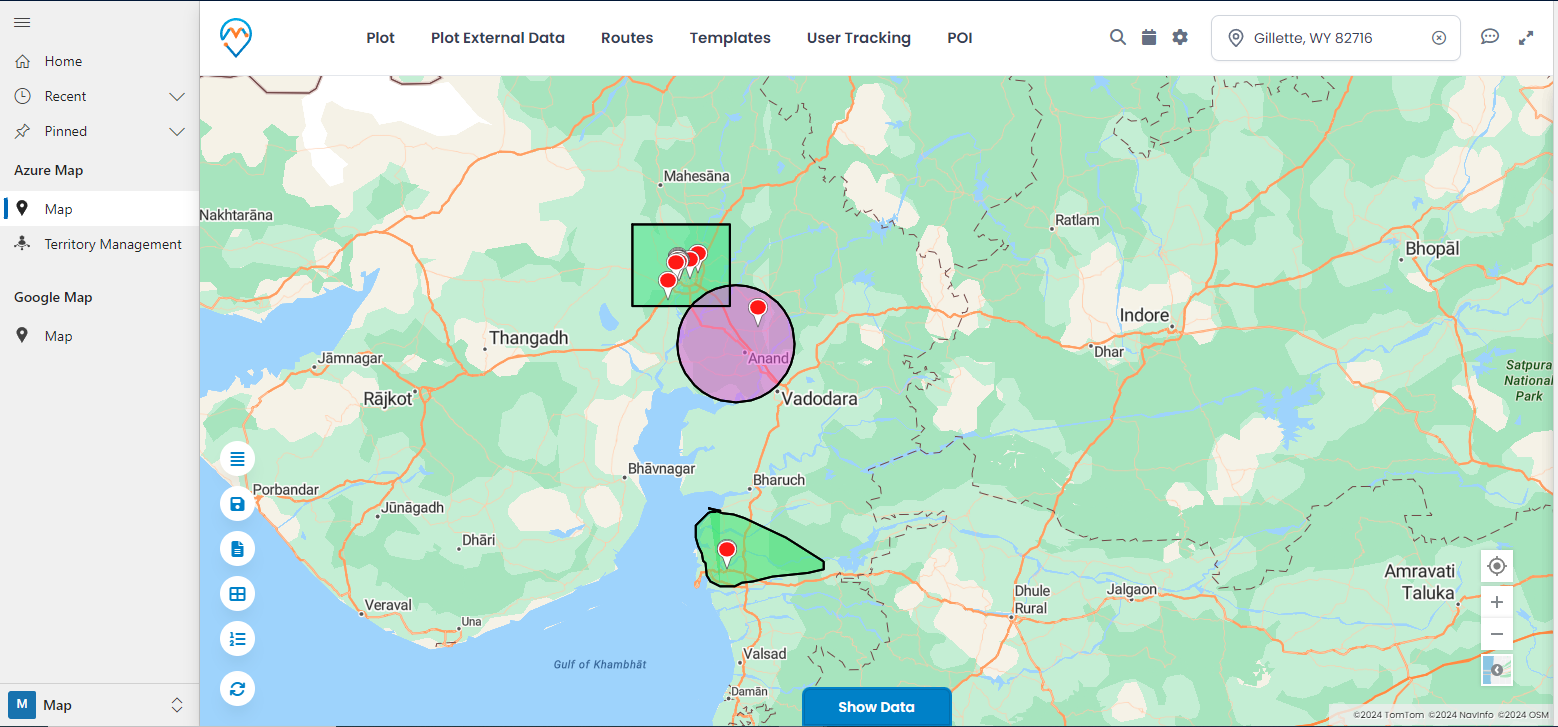Open the Routes menu
The height and width of the screenshot is (727, 1558).
point(627,38)
